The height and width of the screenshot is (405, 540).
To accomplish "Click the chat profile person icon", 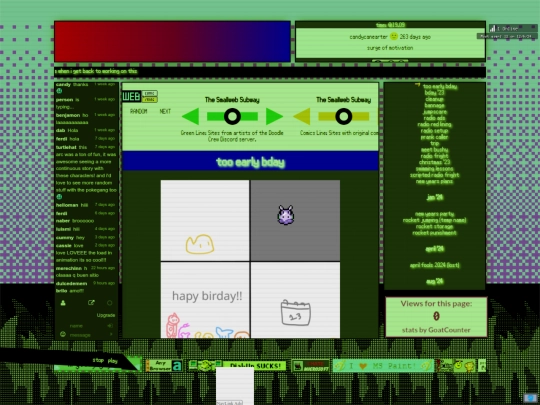I will pyautogui.click(x=63, y=303).
